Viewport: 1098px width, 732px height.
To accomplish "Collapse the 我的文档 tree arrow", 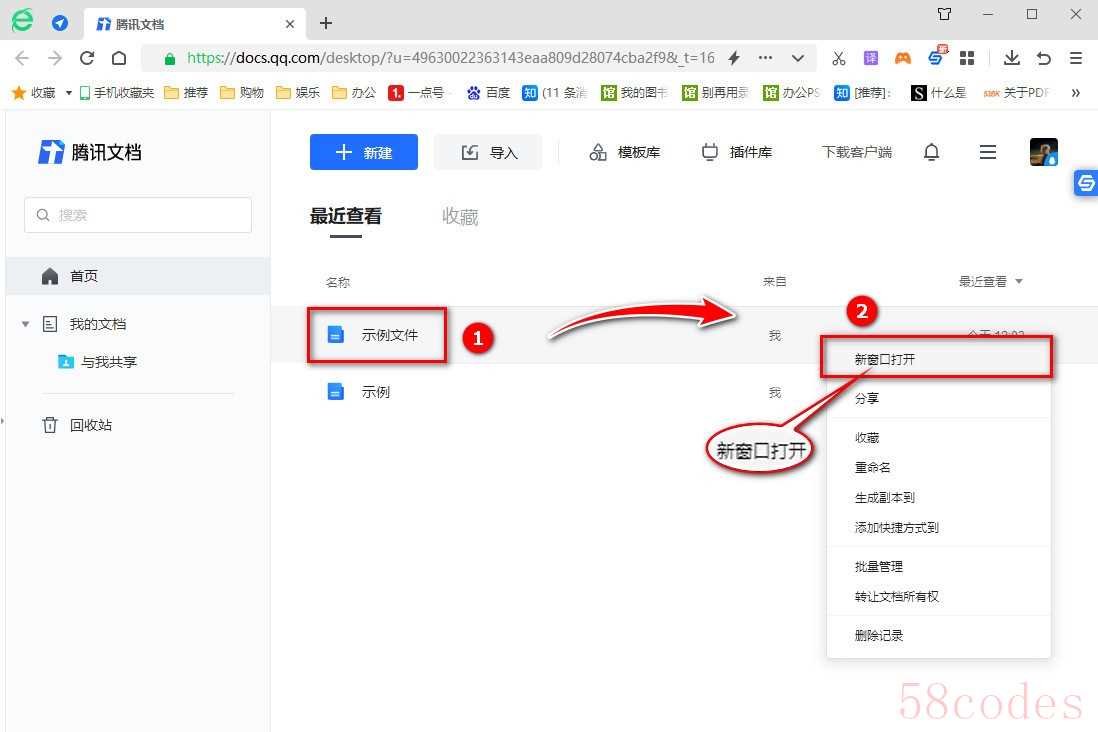I will click(x=25, y=324).
